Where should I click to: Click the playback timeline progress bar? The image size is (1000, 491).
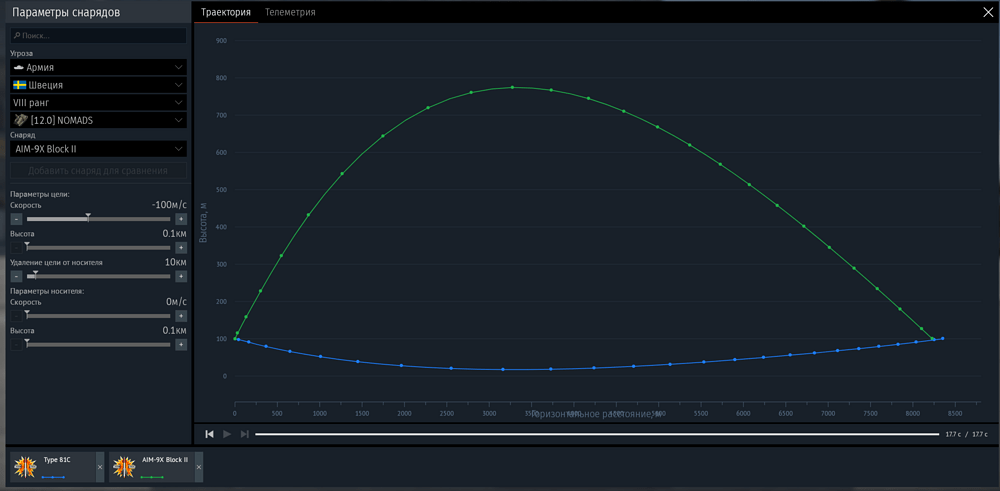pyautogui.click(x=597, y=434)
